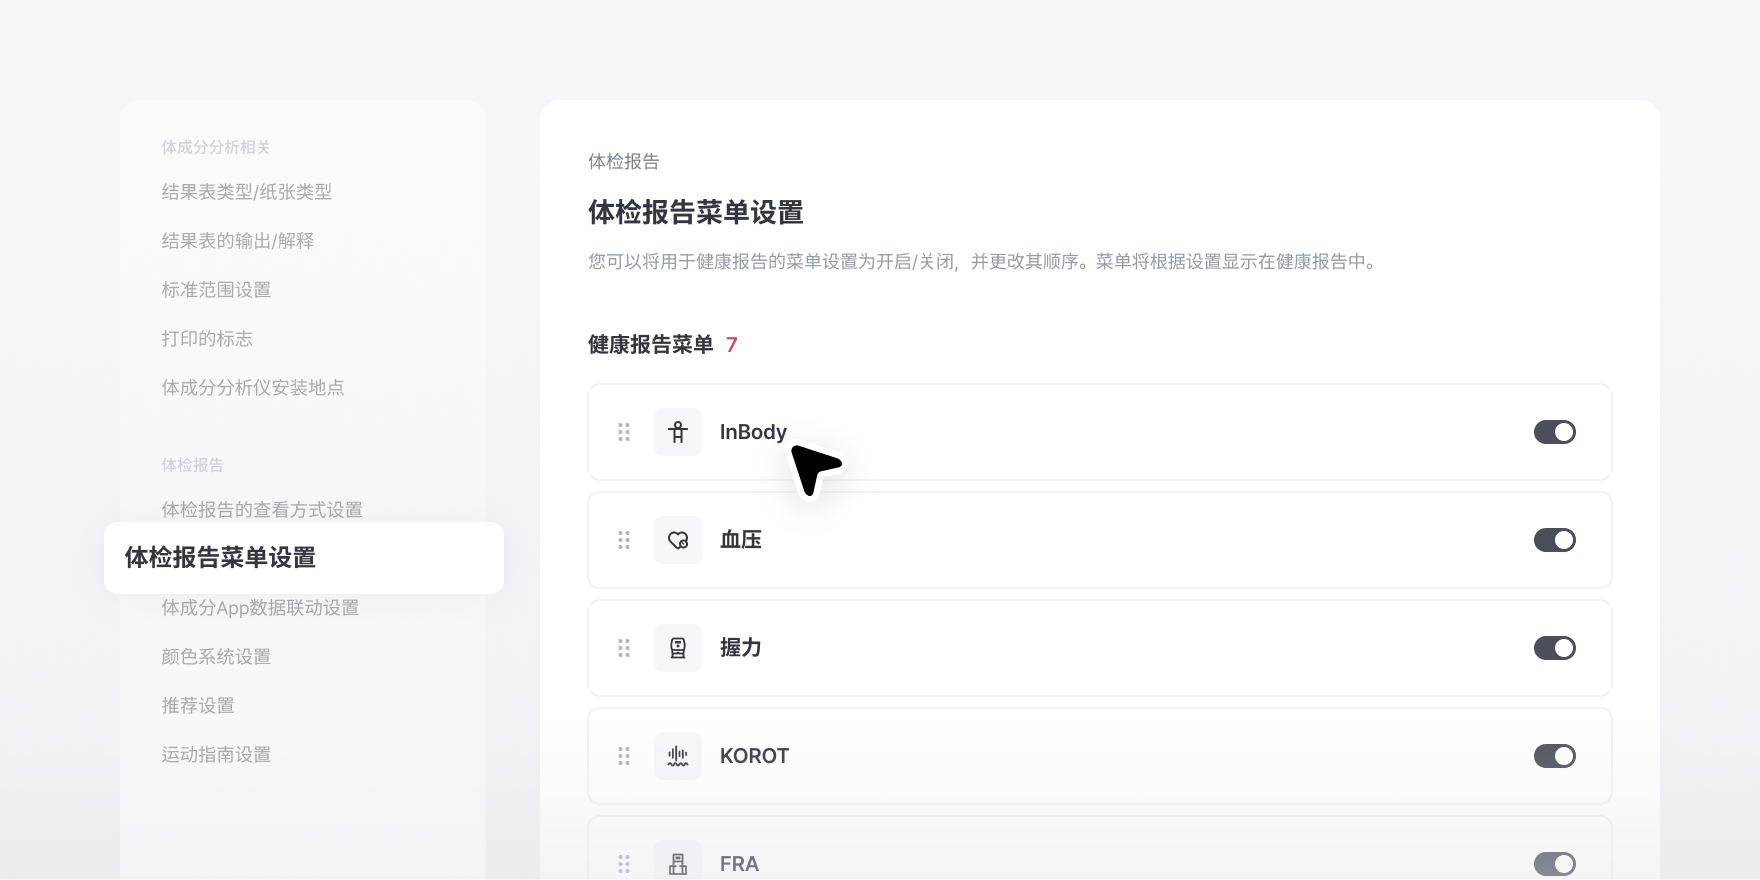This screenshot has width=1760, height=880.
Task: Click the KOROT row label
Action: (755, 756)
